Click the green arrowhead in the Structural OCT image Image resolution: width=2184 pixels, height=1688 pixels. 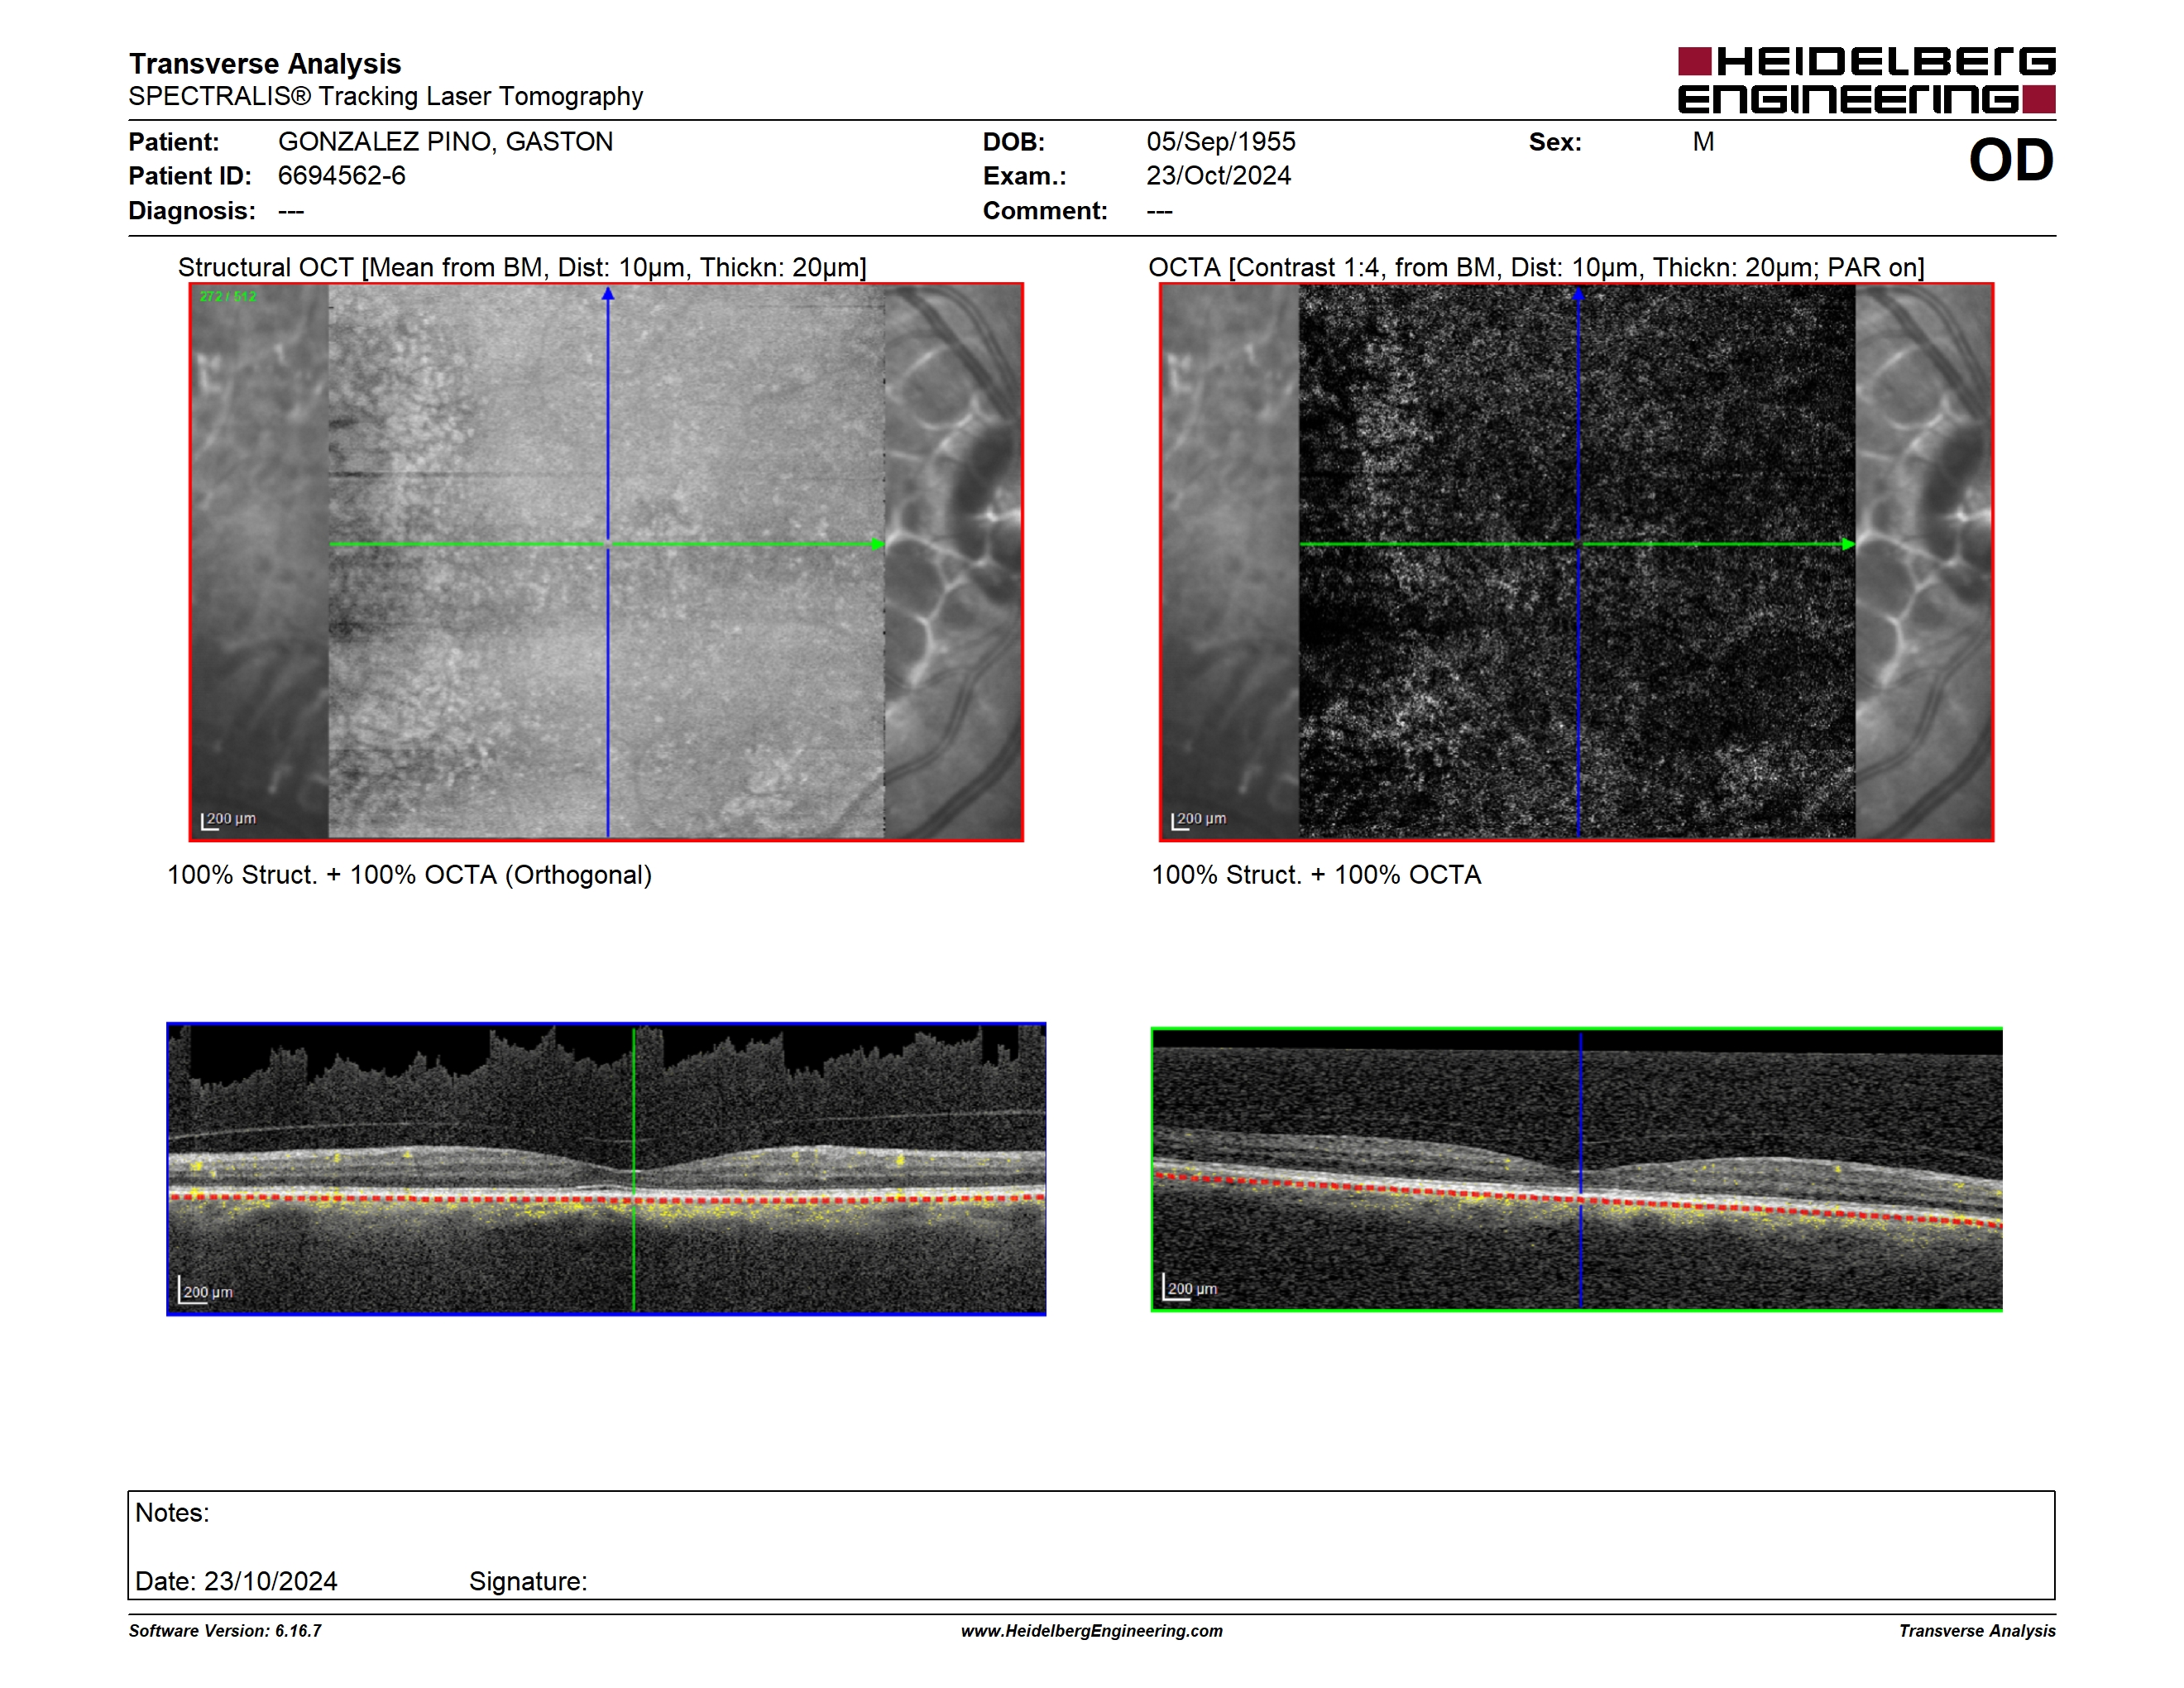877,544
